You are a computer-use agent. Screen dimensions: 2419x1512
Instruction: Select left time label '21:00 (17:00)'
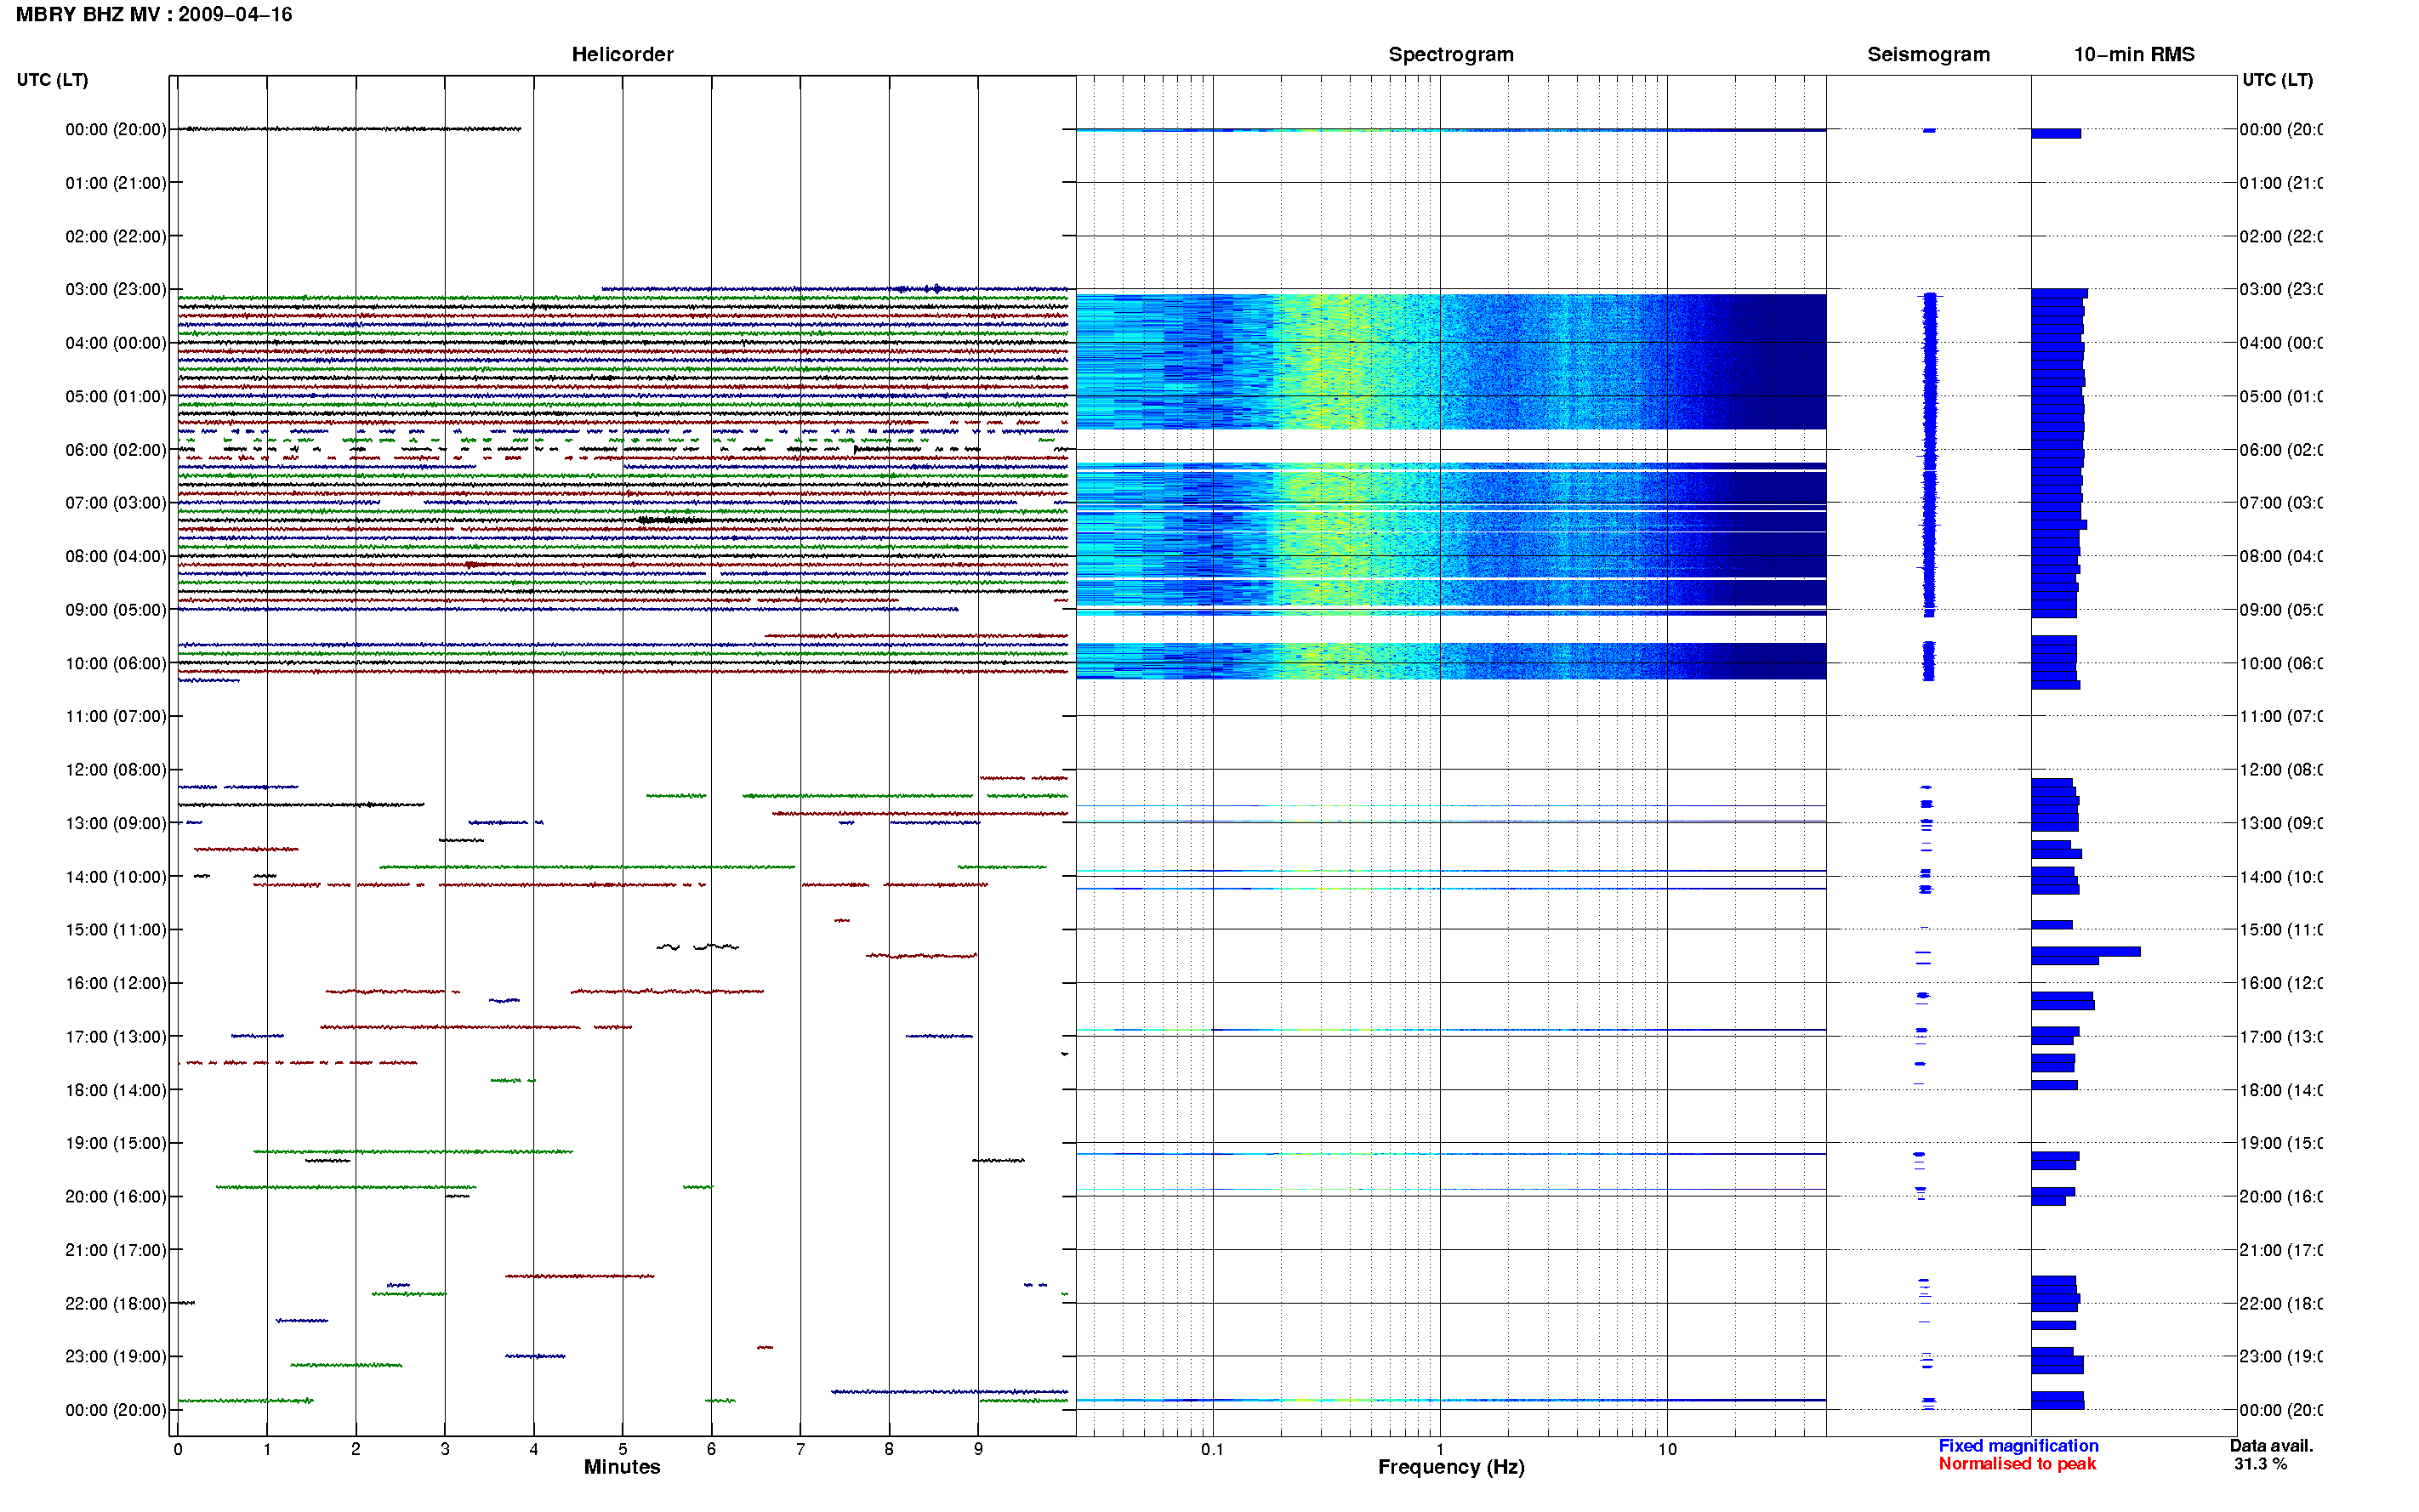[116, 1251]
